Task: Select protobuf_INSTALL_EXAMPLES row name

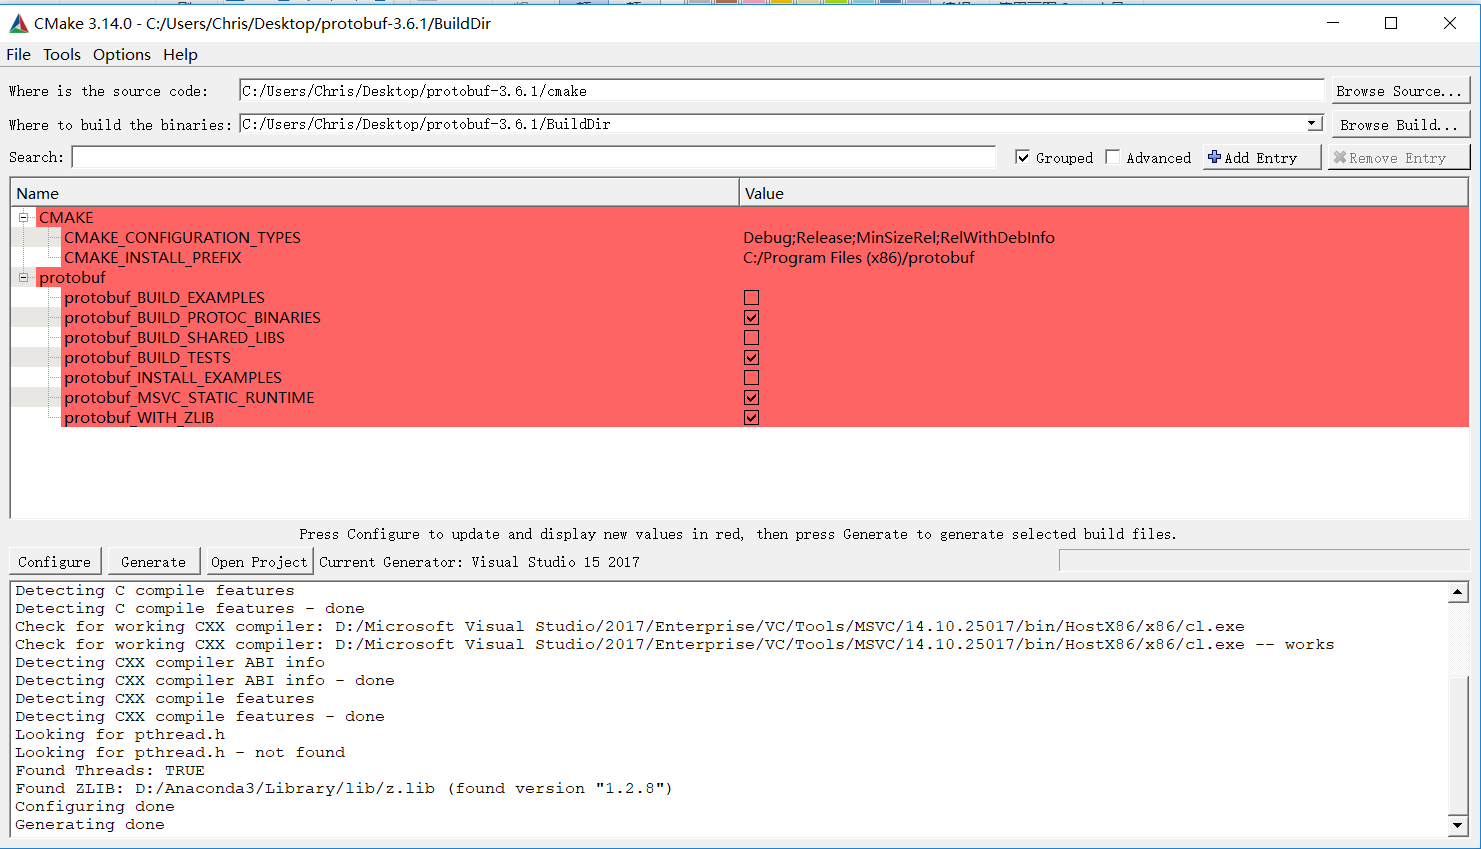Action: click(173, 377)
